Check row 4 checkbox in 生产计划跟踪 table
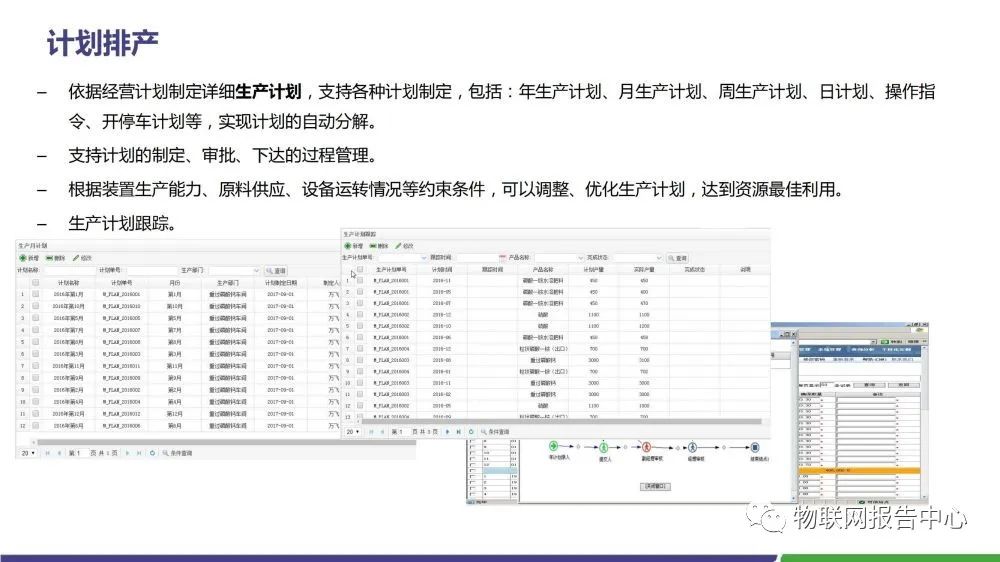1000x562 pixels. point(360,314)
